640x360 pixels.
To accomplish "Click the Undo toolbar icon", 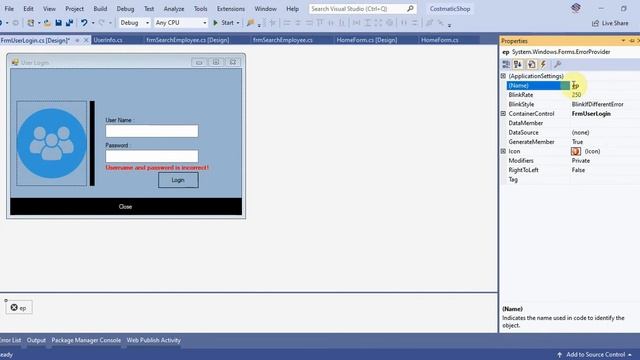I will (x=84, y=23).
